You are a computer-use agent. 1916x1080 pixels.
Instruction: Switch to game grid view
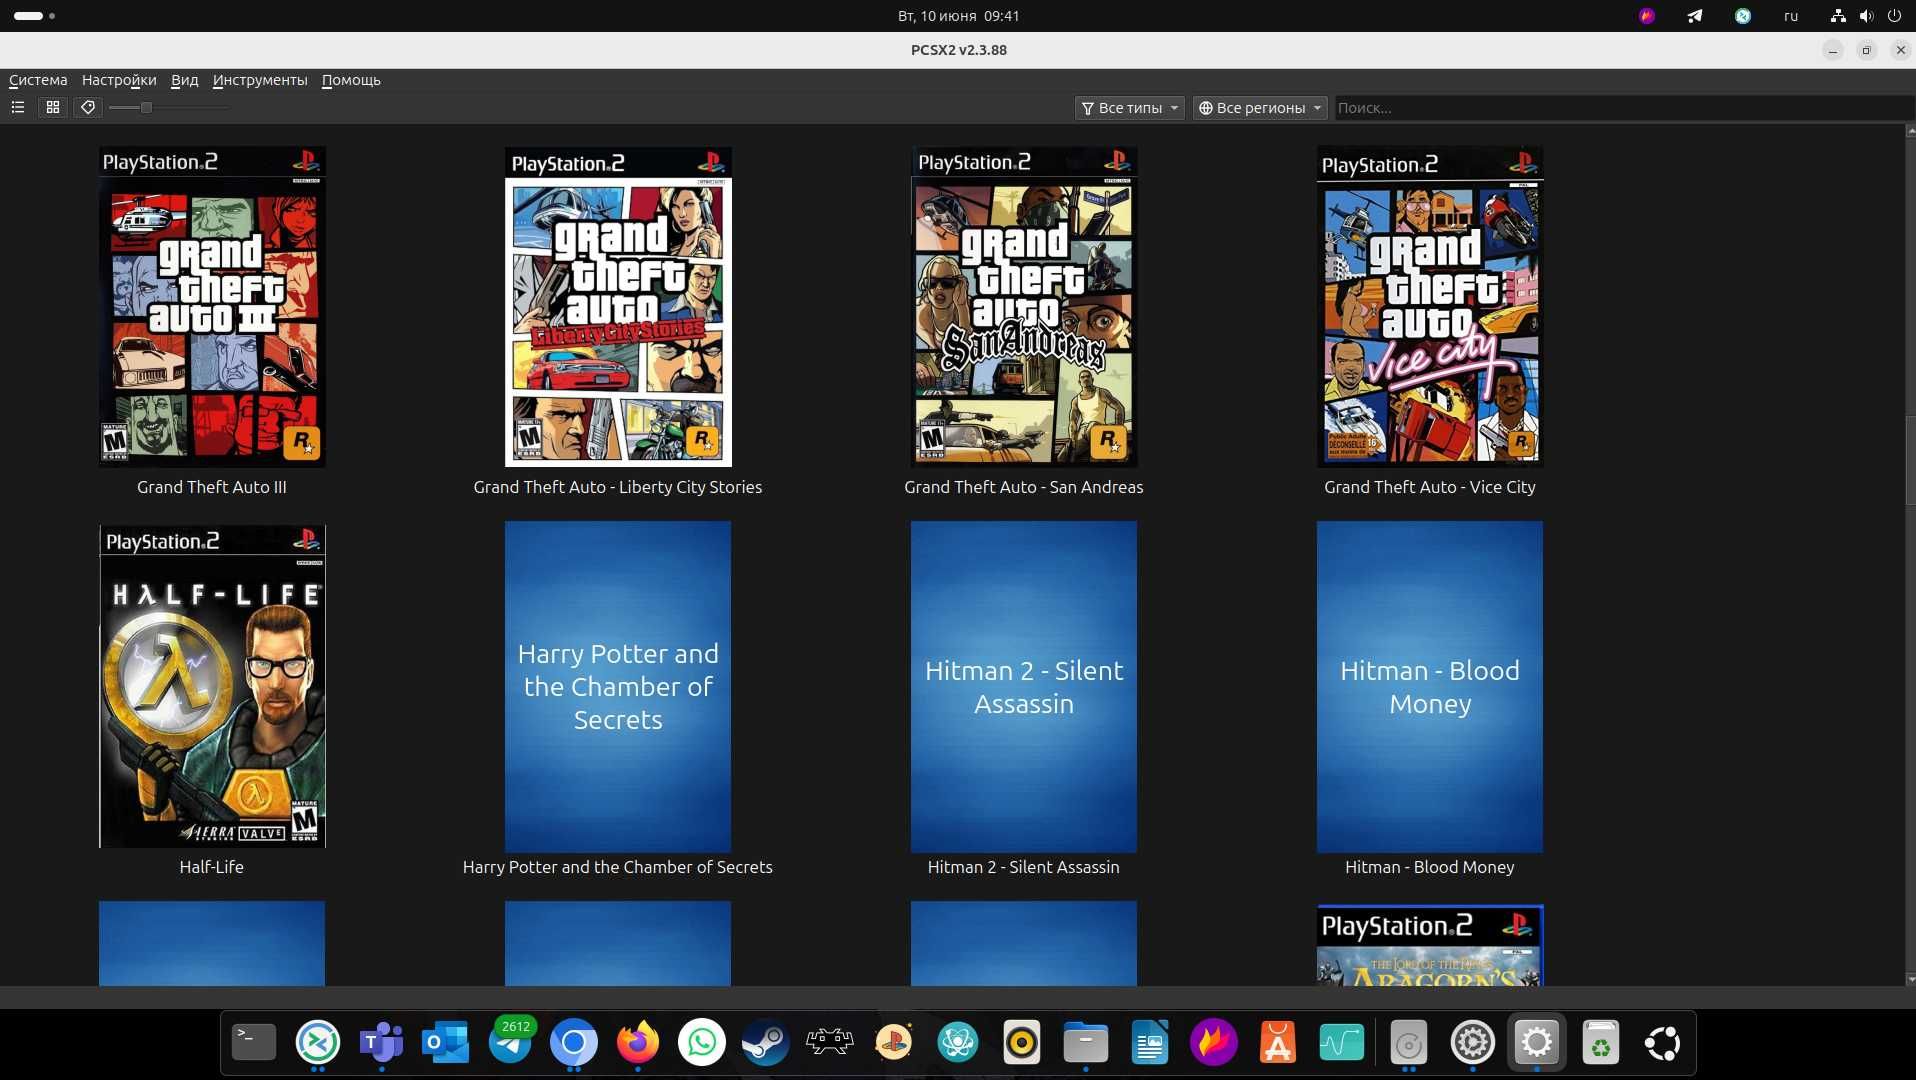click(53, 107)
